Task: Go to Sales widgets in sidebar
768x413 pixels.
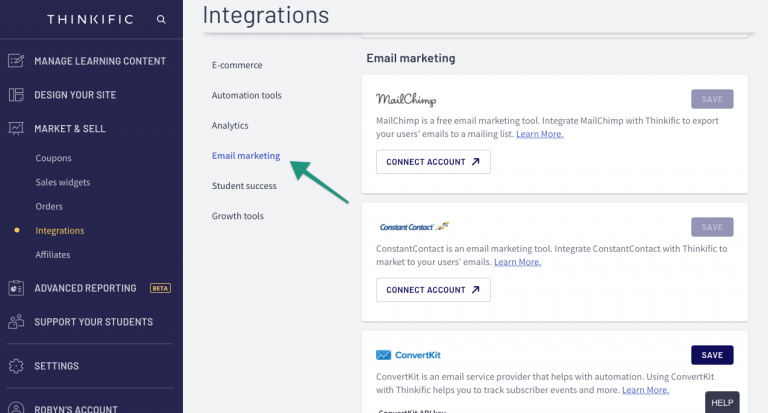Action: click(x=63, y=182)
